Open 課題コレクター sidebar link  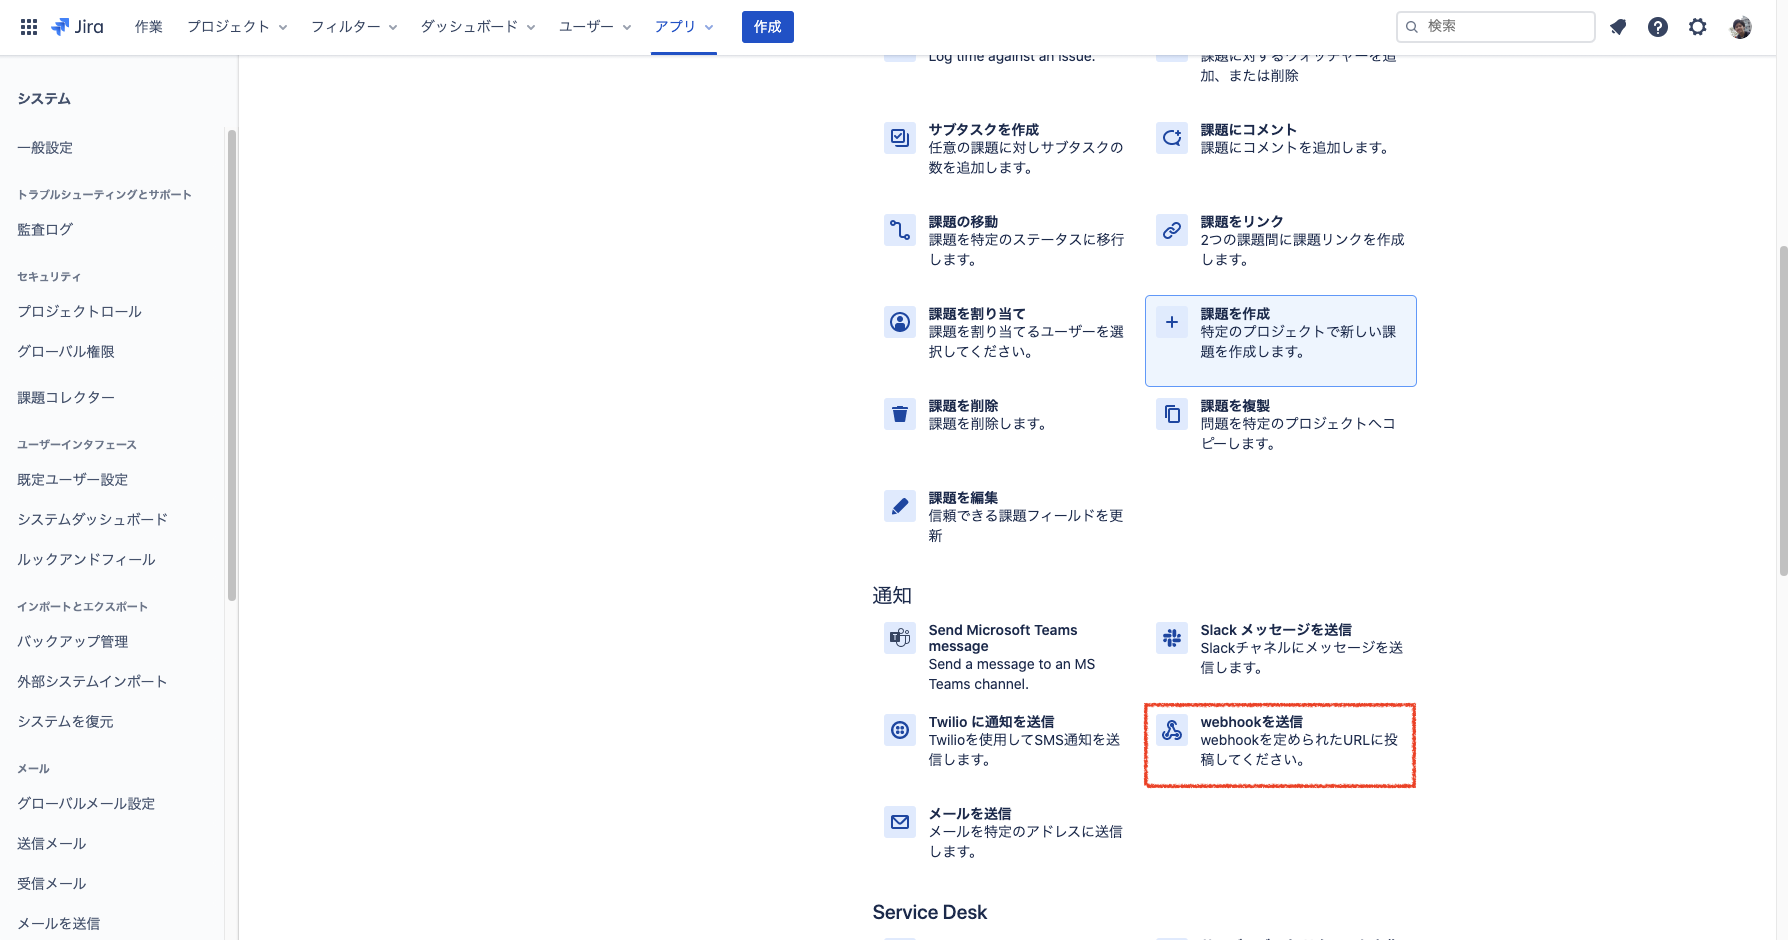coord(66,398)
